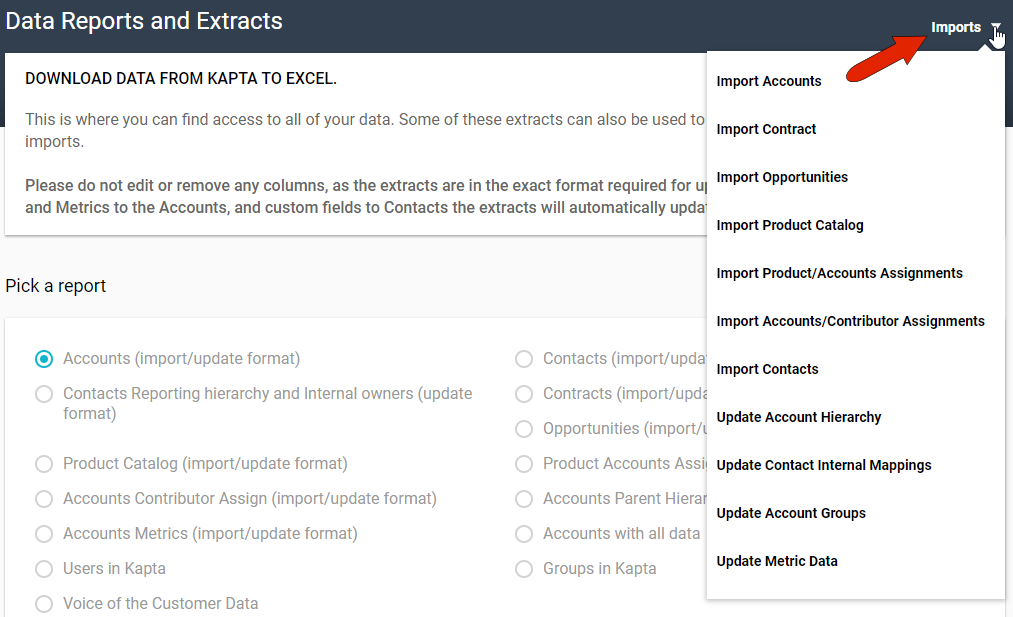Select Update Account Hierarchy

click(799, 417)
